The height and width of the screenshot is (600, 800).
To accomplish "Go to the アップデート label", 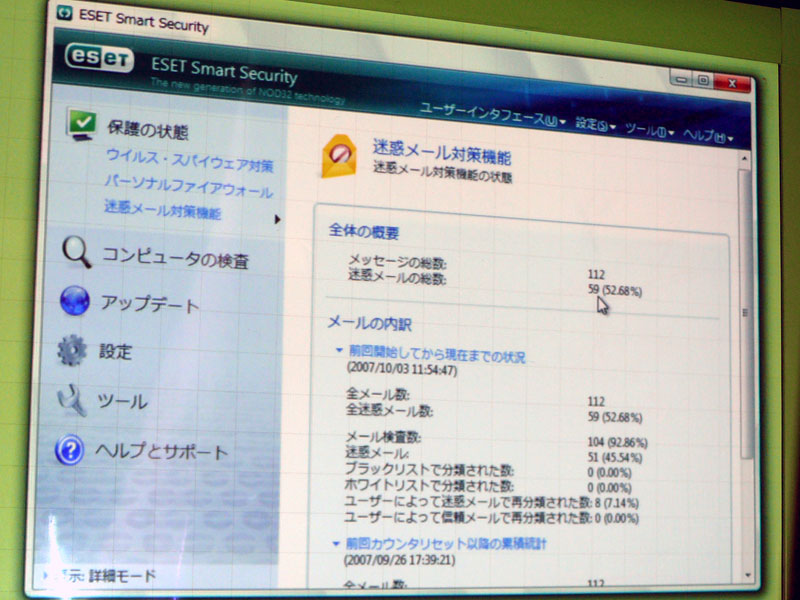I will click(x=149, y=304).
